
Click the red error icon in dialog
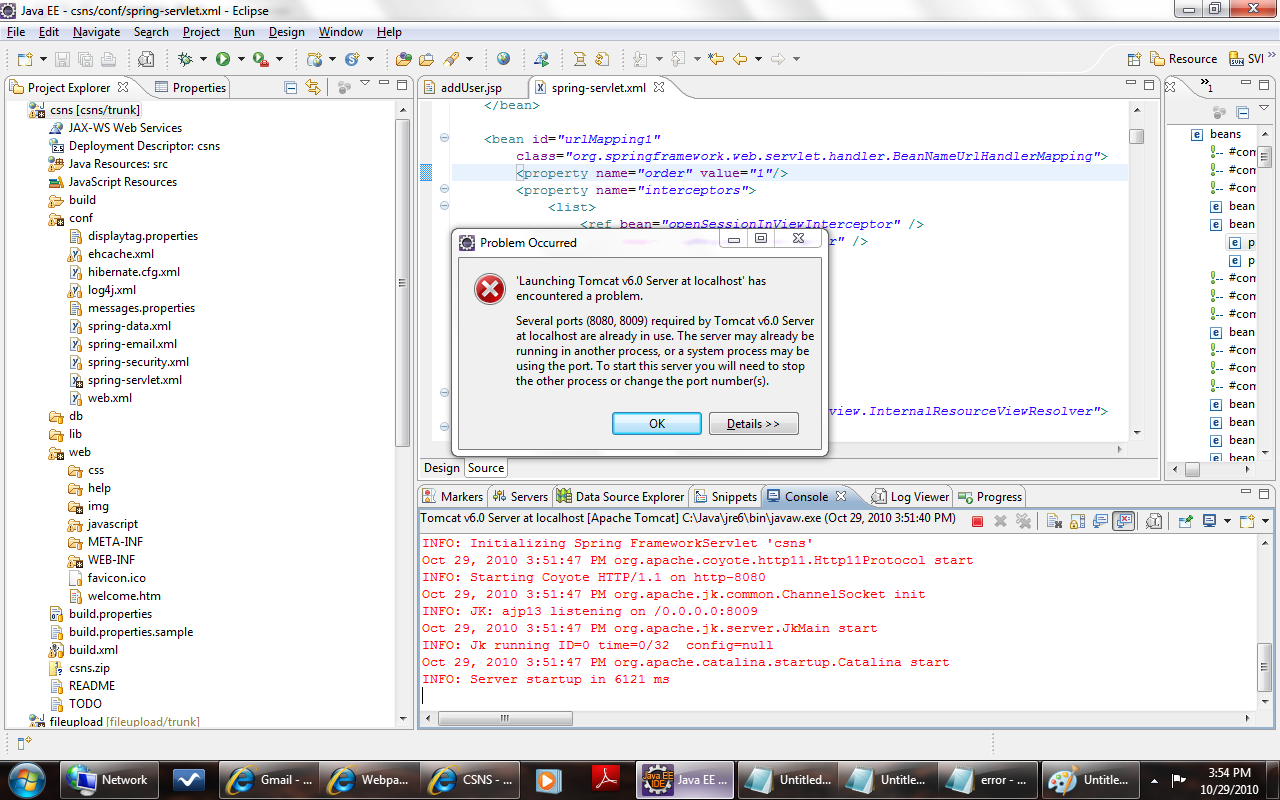(x=489, y=289)
